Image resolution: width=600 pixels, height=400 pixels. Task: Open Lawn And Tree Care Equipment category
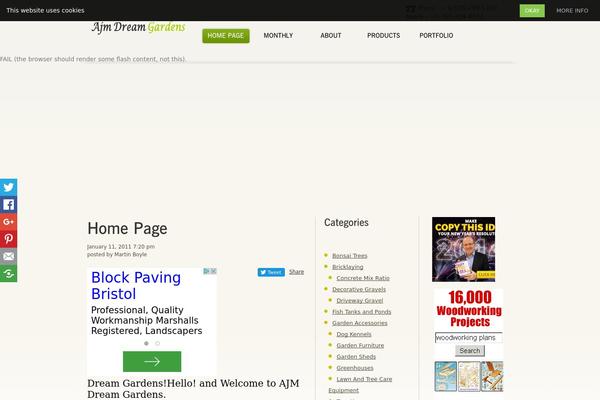[x=360, y=385]
